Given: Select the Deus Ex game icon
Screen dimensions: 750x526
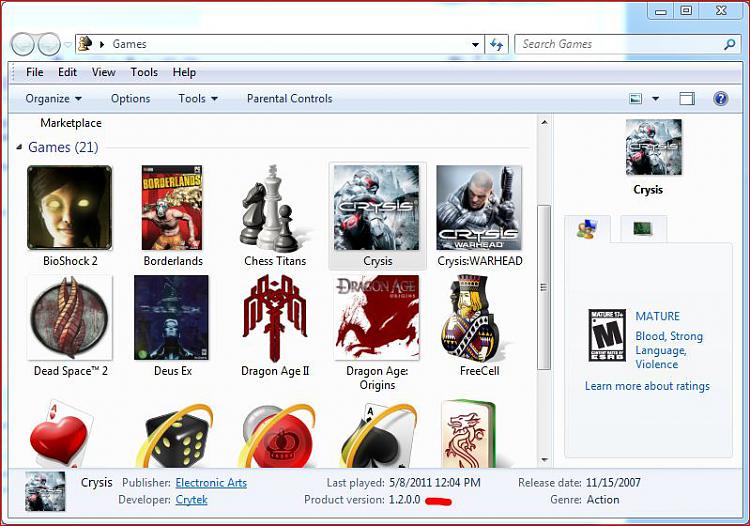Looking at the screenshot, I should click(x=172, y=318).
